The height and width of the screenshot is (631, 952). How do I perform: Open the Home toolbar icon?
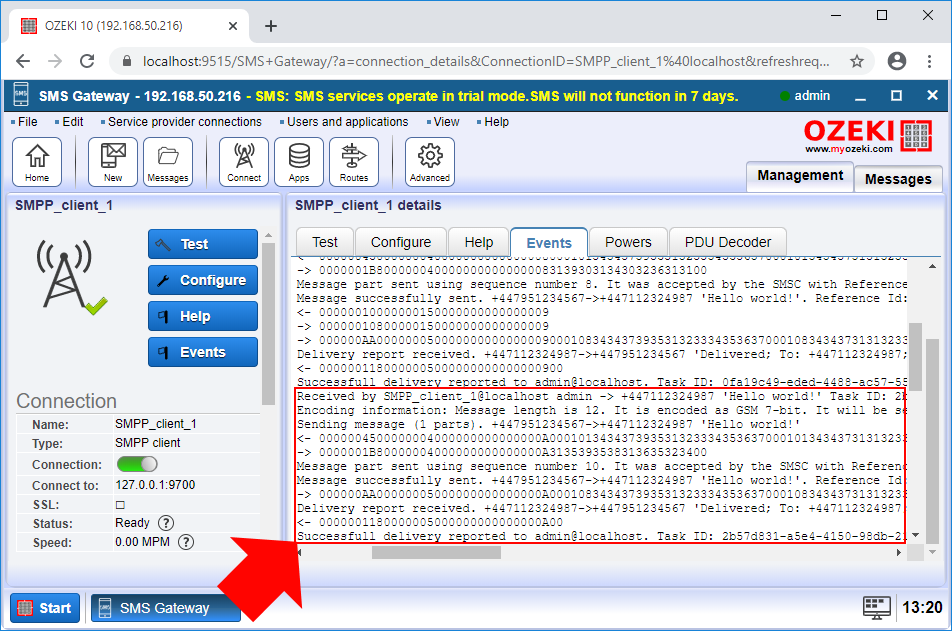pyautogui.click(x=37, y=162)
